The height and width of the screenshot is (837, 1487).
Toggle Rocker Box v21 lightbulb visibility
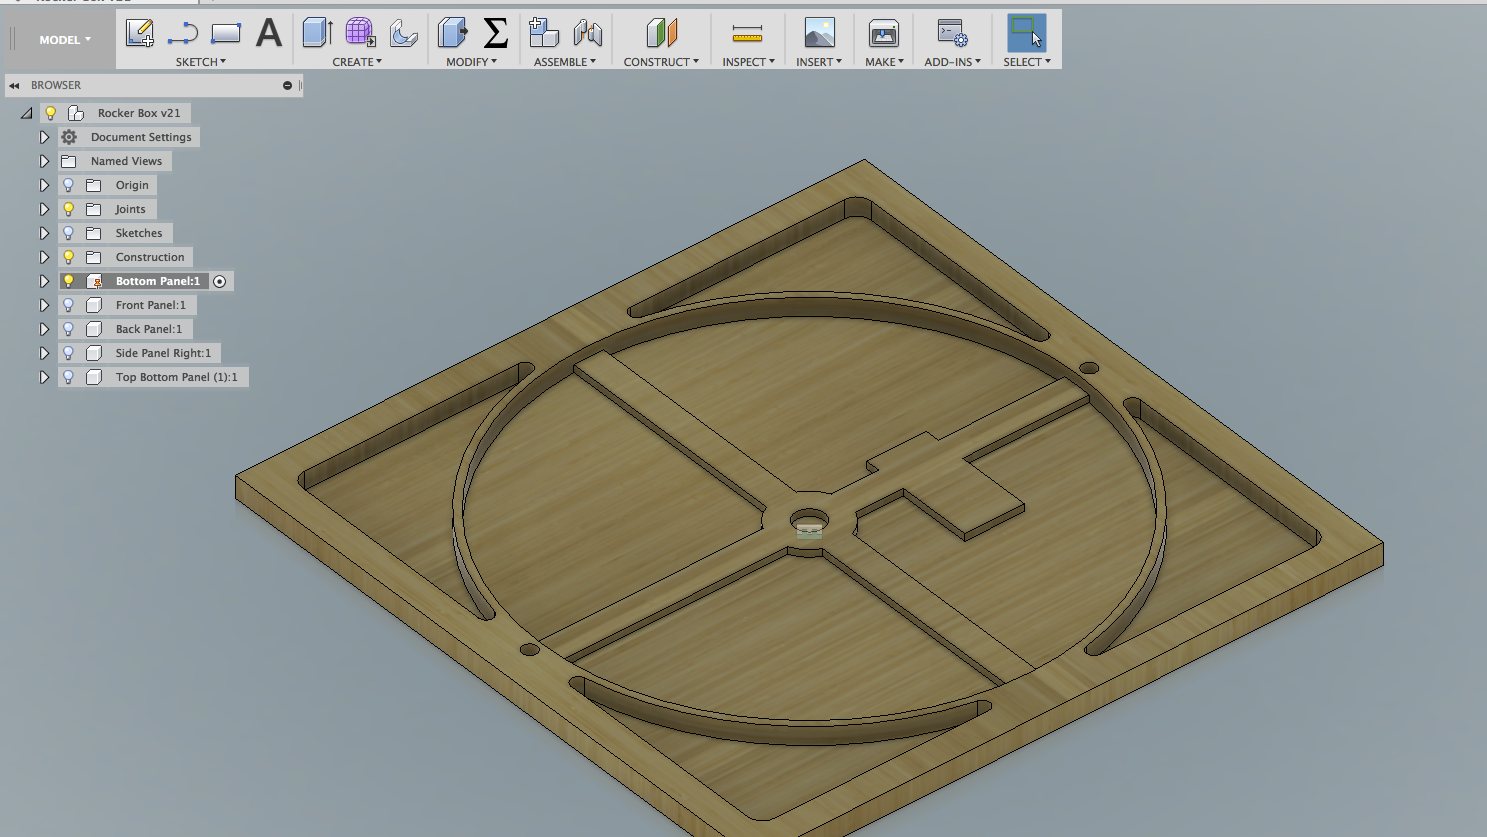51,113
